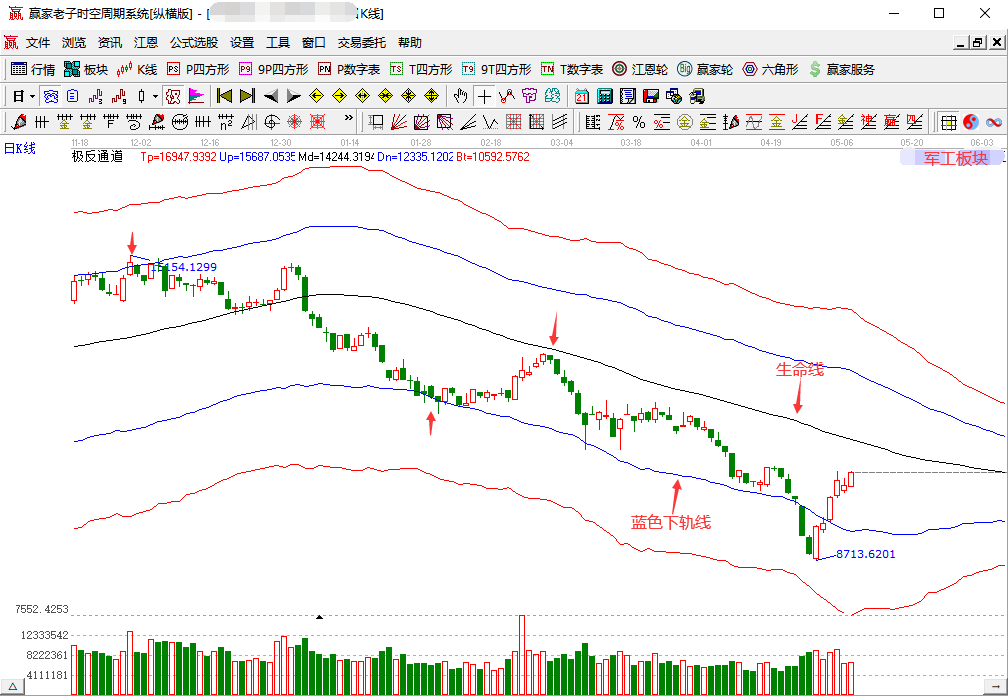1008x696 pixels.
Task: Click the 极反通道 indicator name
Action: click(97, 156)
